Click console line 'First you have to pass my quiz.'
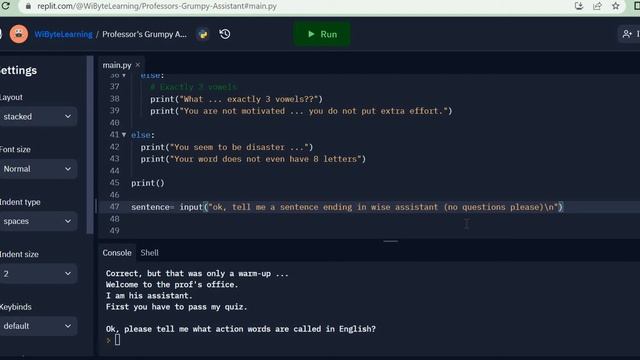This screenshot has width=640, height=360. click(176, 307)
